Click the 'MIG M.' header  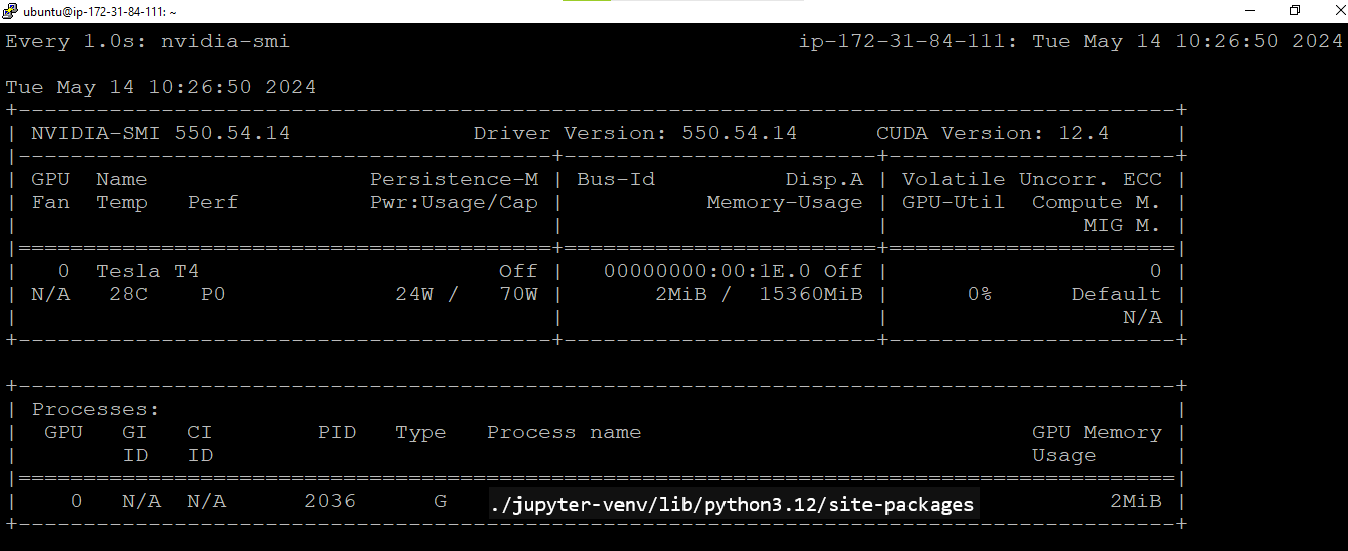tap(1123, 225)
